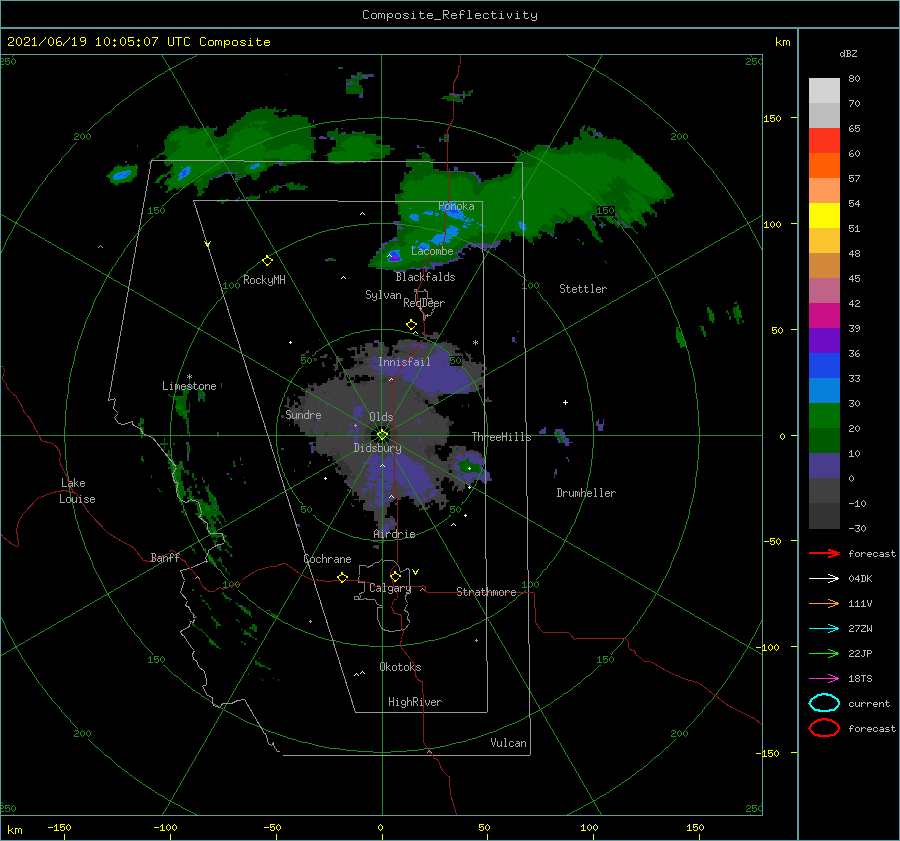Screen dimensions: 900x841
Task: Click the yellow 51 dBZ color swatch
Action: (824, 216)
